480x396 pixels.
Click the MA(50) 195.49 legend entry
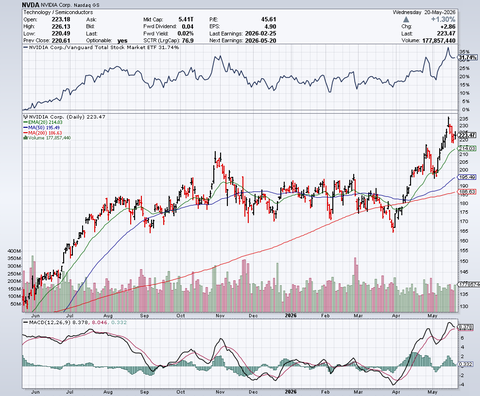pos(41,128)
